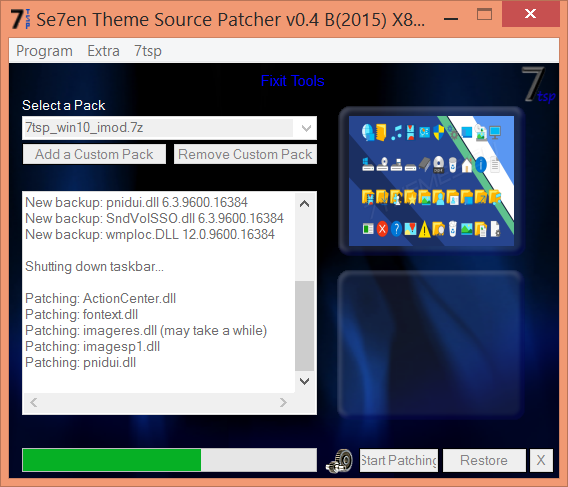The height and width of the screenshot is (487, 568).
Task: Click the 'Select a Pack' label
Action: (x=63, y=105)
